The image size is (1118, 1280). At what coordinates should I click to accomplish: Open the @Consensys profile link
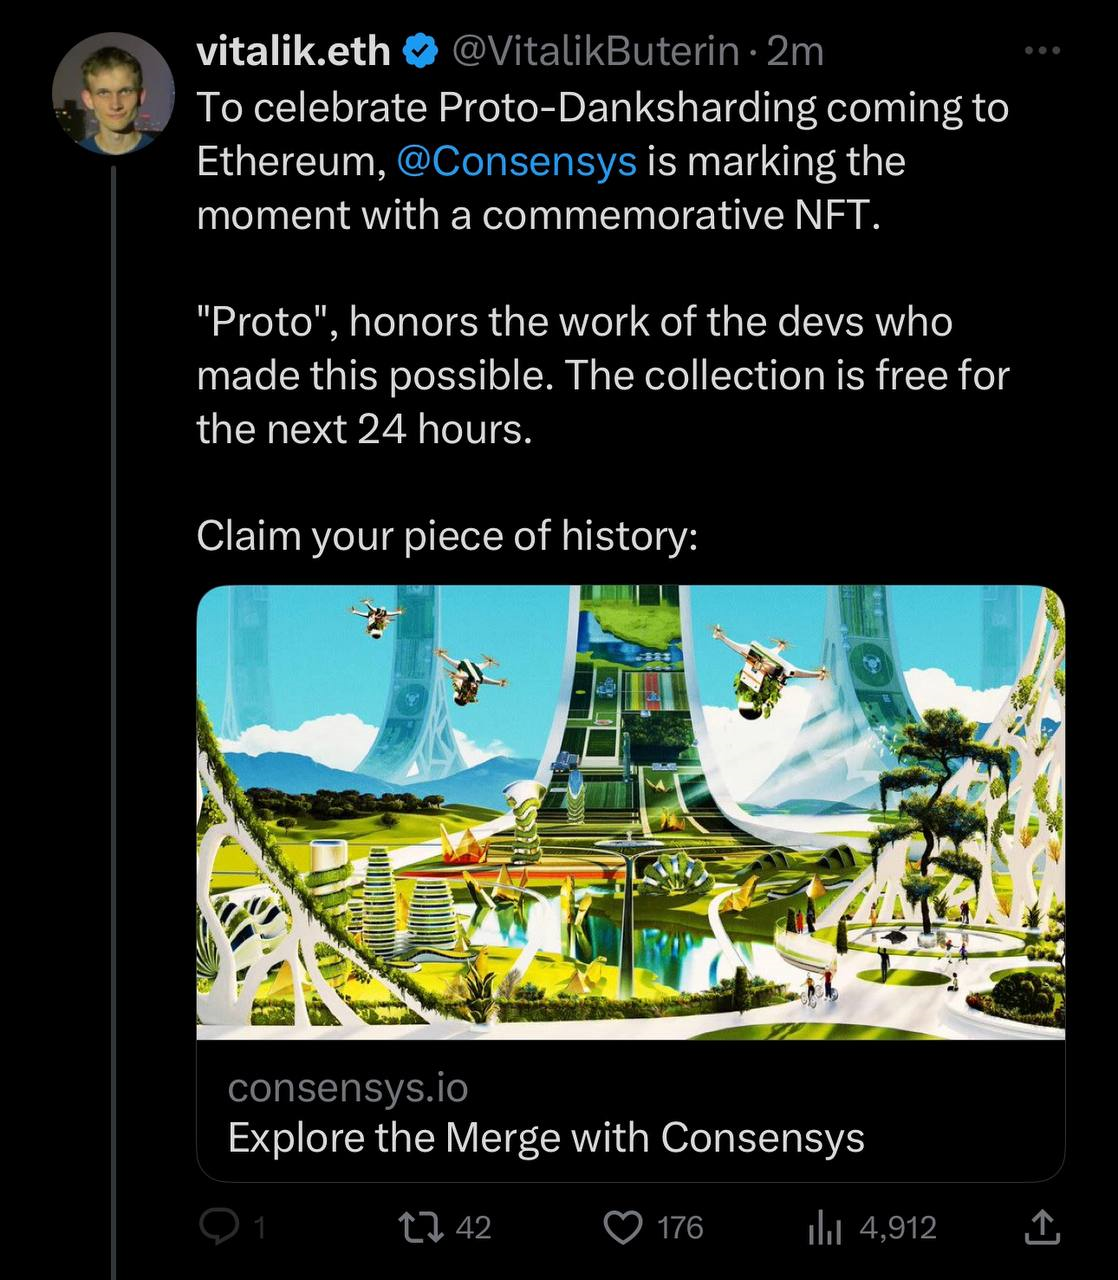tap(517, 160)
